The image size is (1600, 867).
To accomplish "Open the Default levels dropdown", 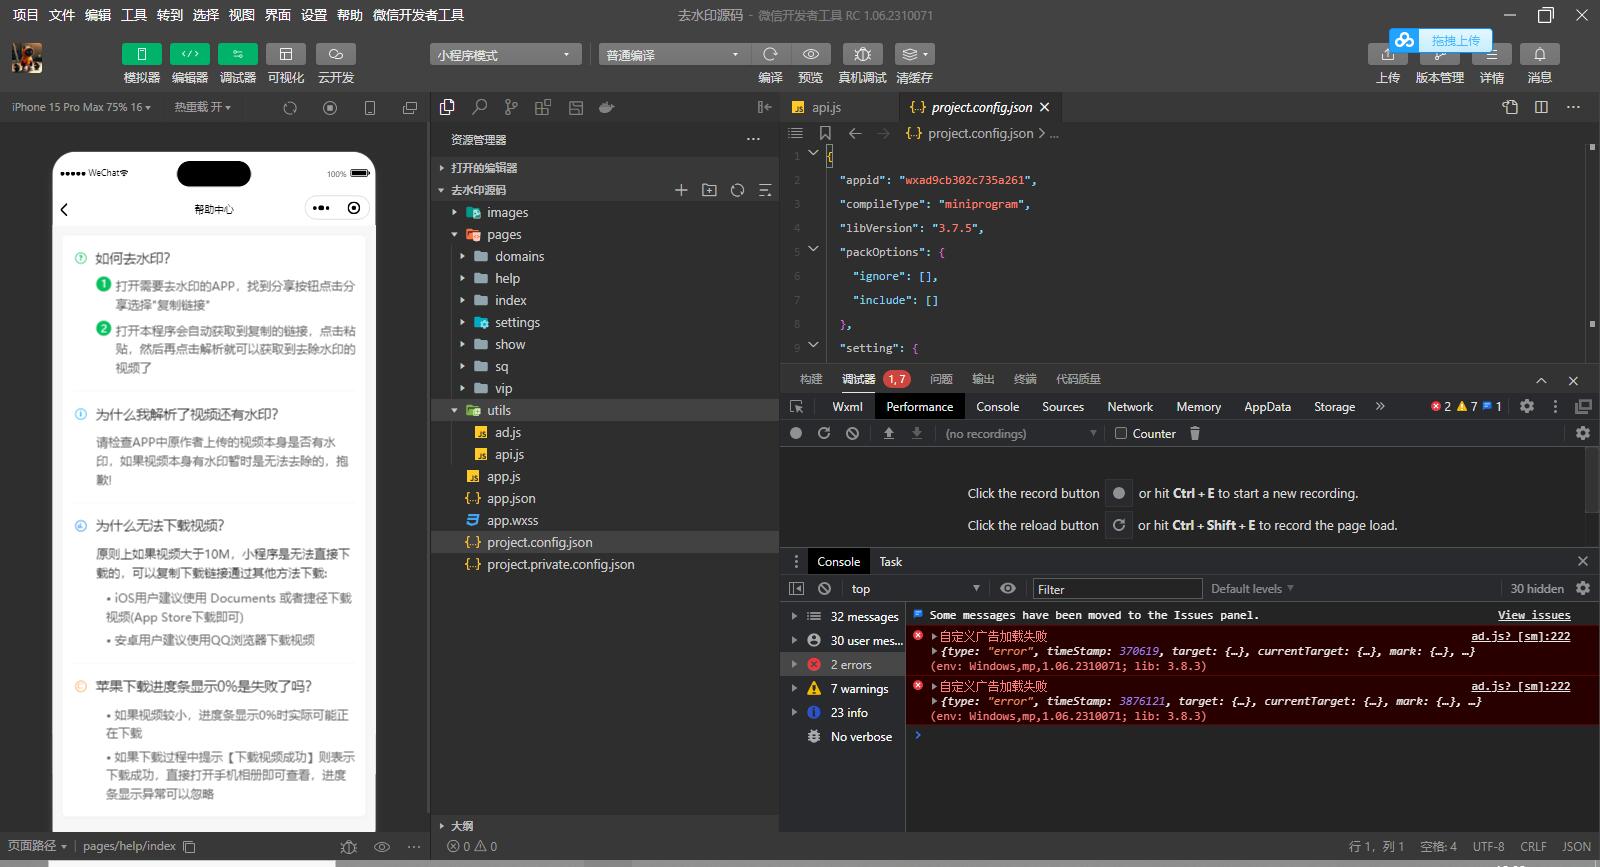I will (1252, 589).
